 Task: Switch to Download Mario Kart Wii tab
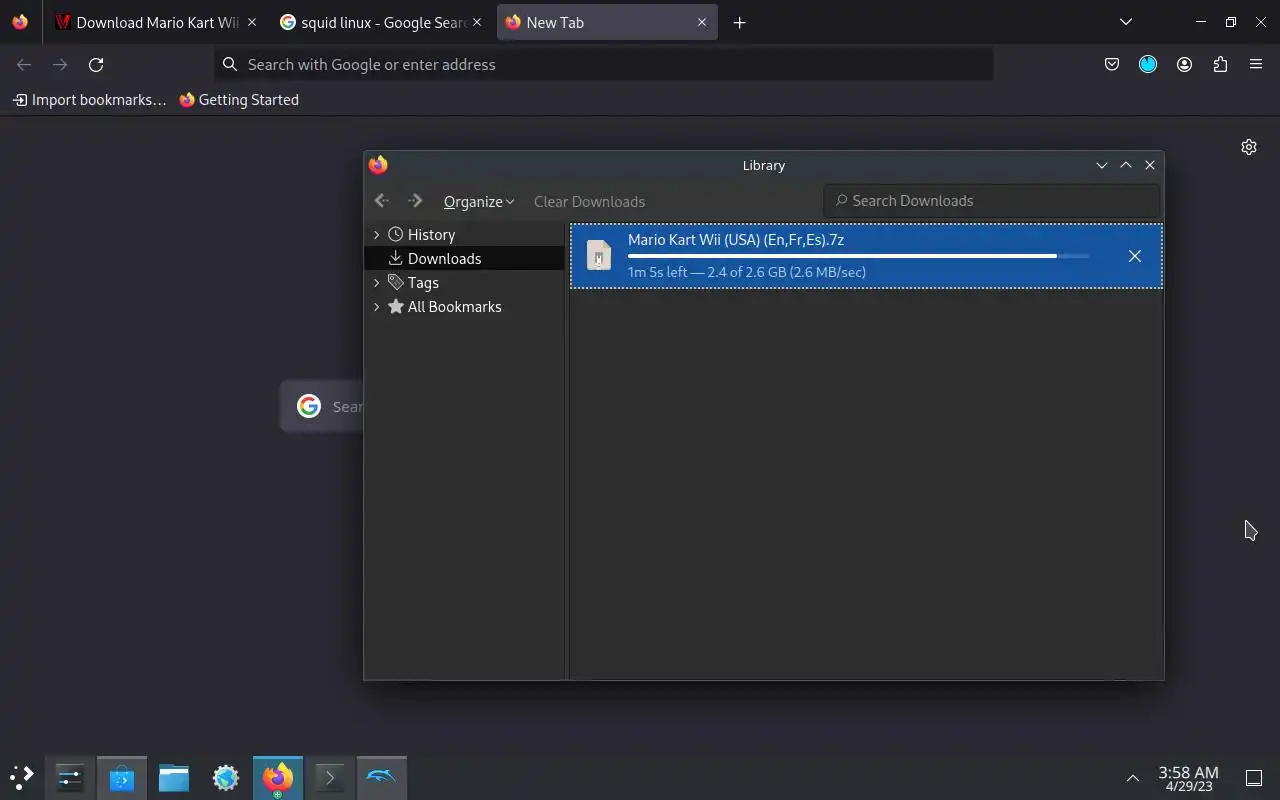pos(147,22)
